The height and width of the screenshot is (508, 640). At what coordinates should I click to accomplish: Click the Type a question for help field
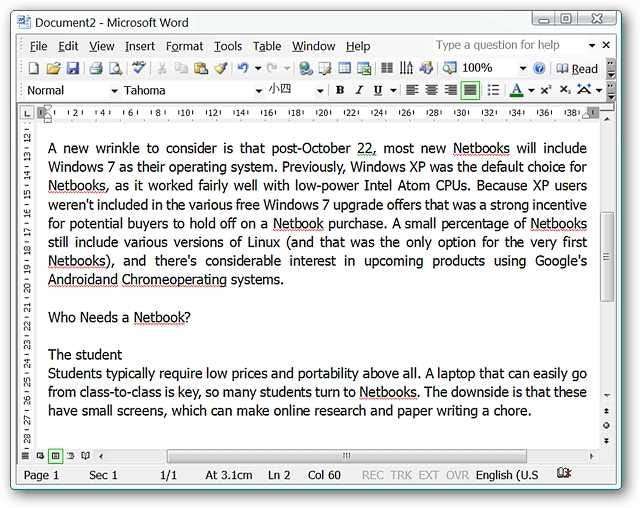(x=508, y=45)
